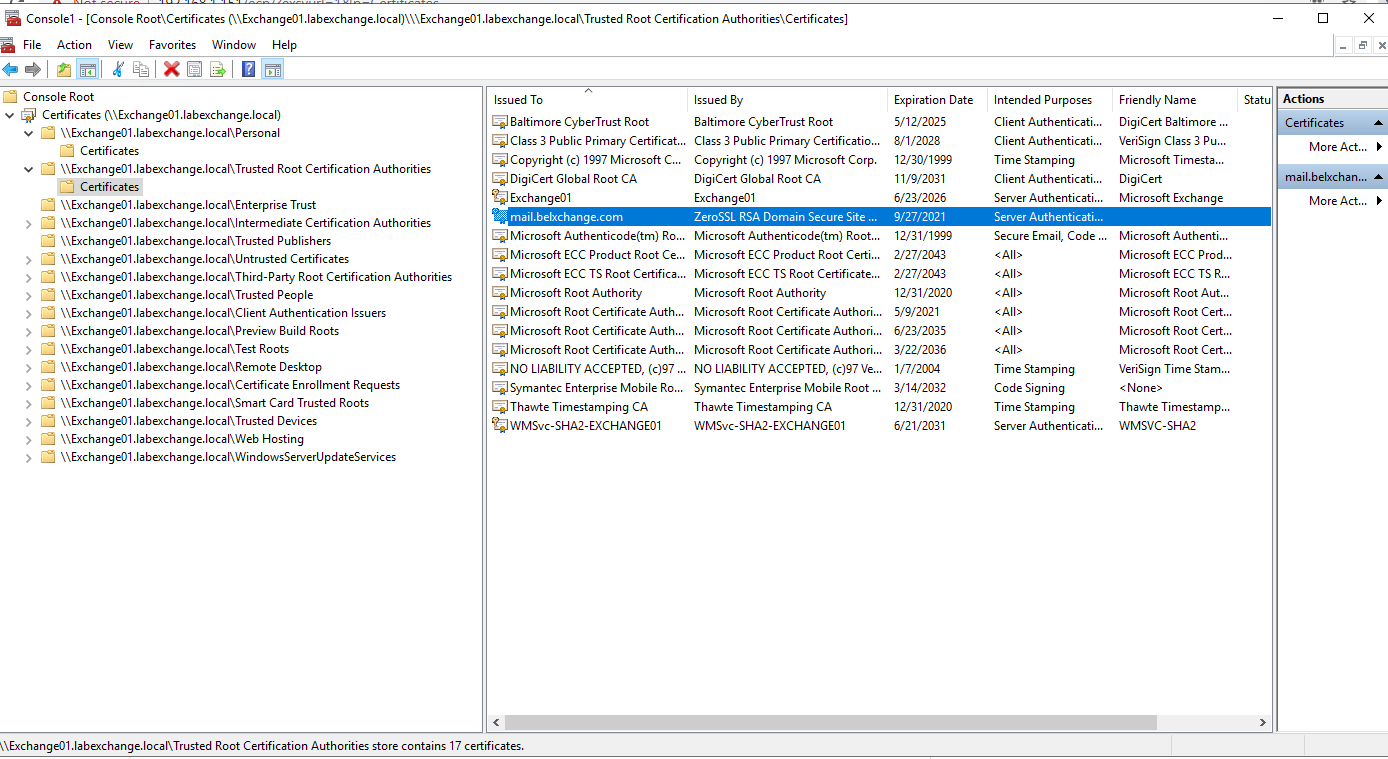Click the Exchange01 certificate key icon
The image size is (1388, 759).
pos(500,197)
